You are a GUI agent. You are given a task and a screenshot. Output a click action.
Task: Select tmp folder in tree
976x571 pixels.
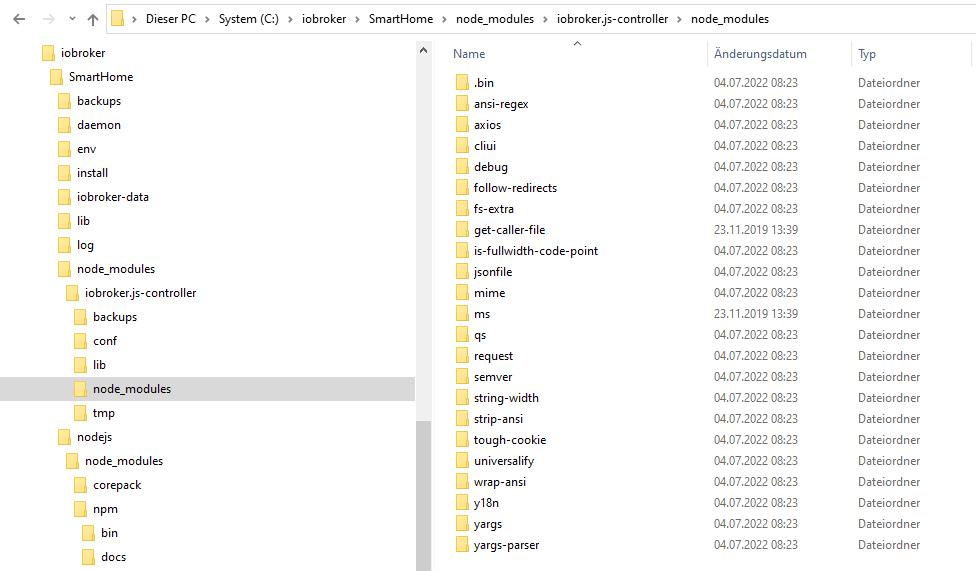(103, 413)
